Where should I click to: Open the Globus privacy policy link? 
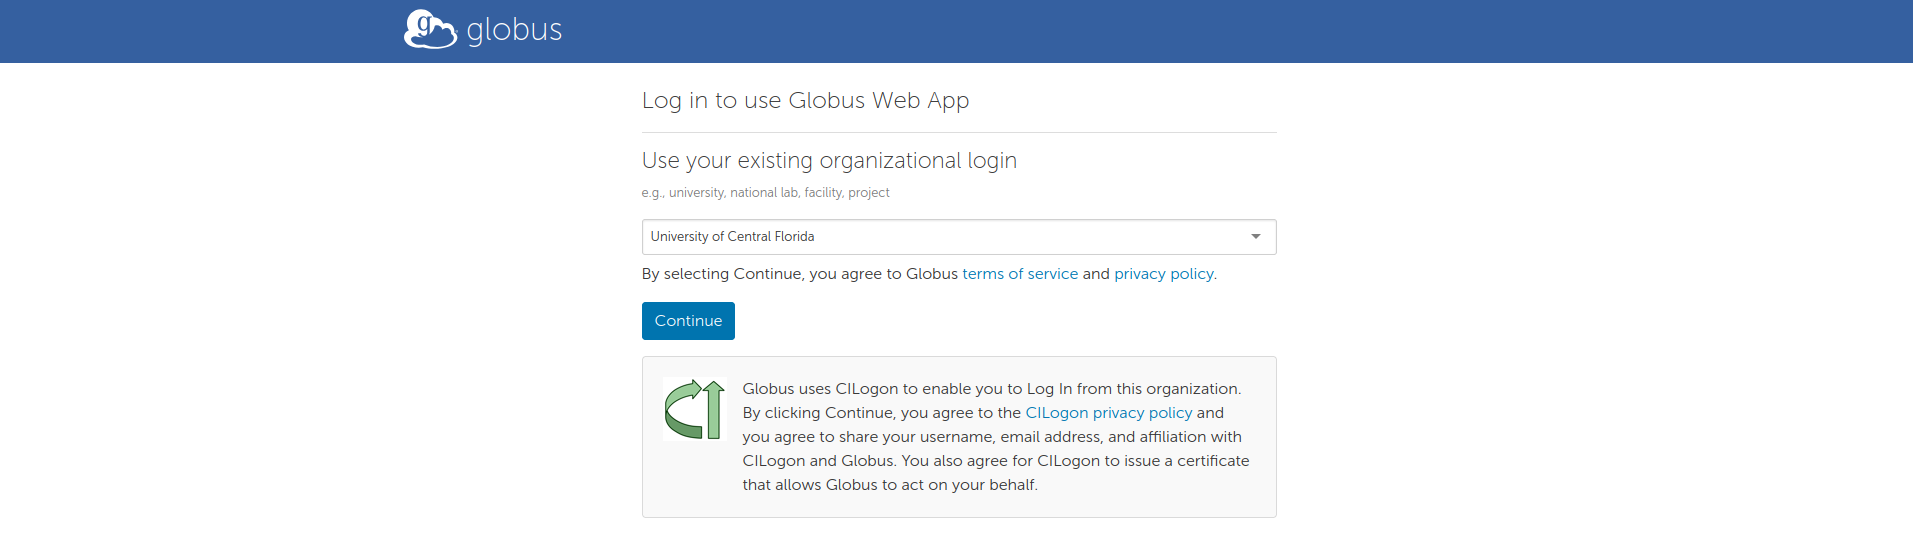click(x=1164, y=274)
